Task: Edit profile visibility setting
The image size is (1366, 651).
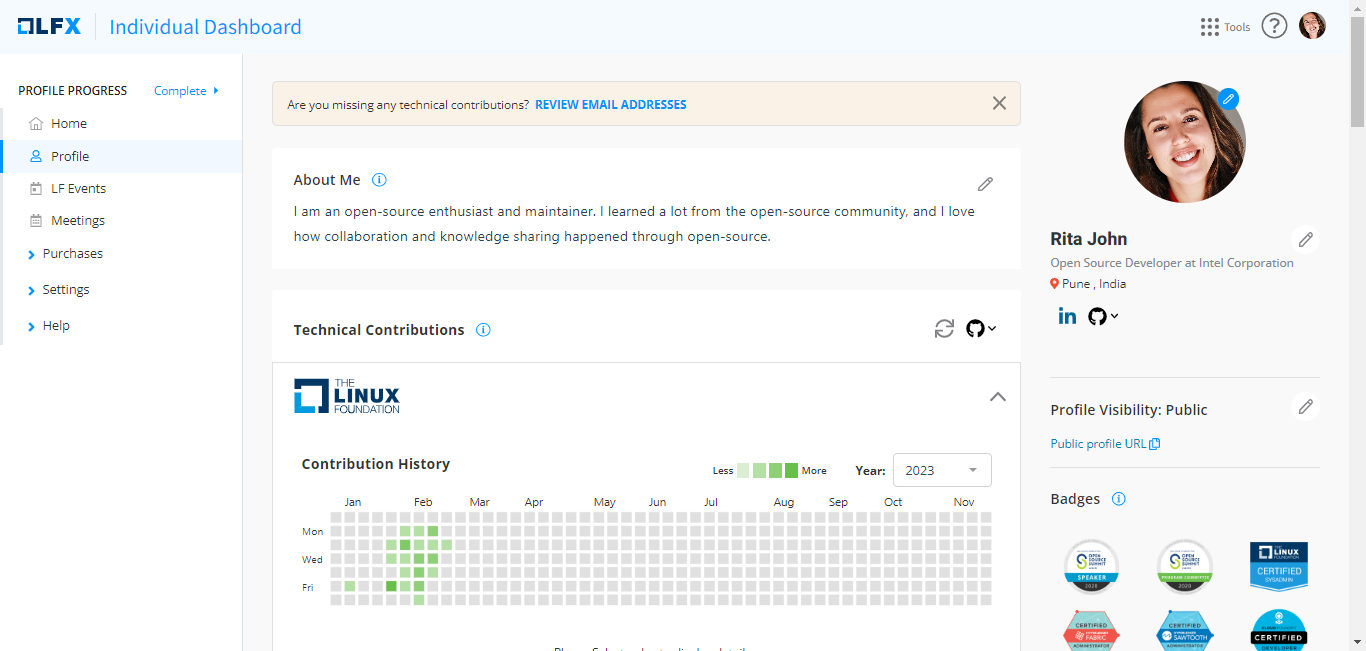Action: 1305,406
